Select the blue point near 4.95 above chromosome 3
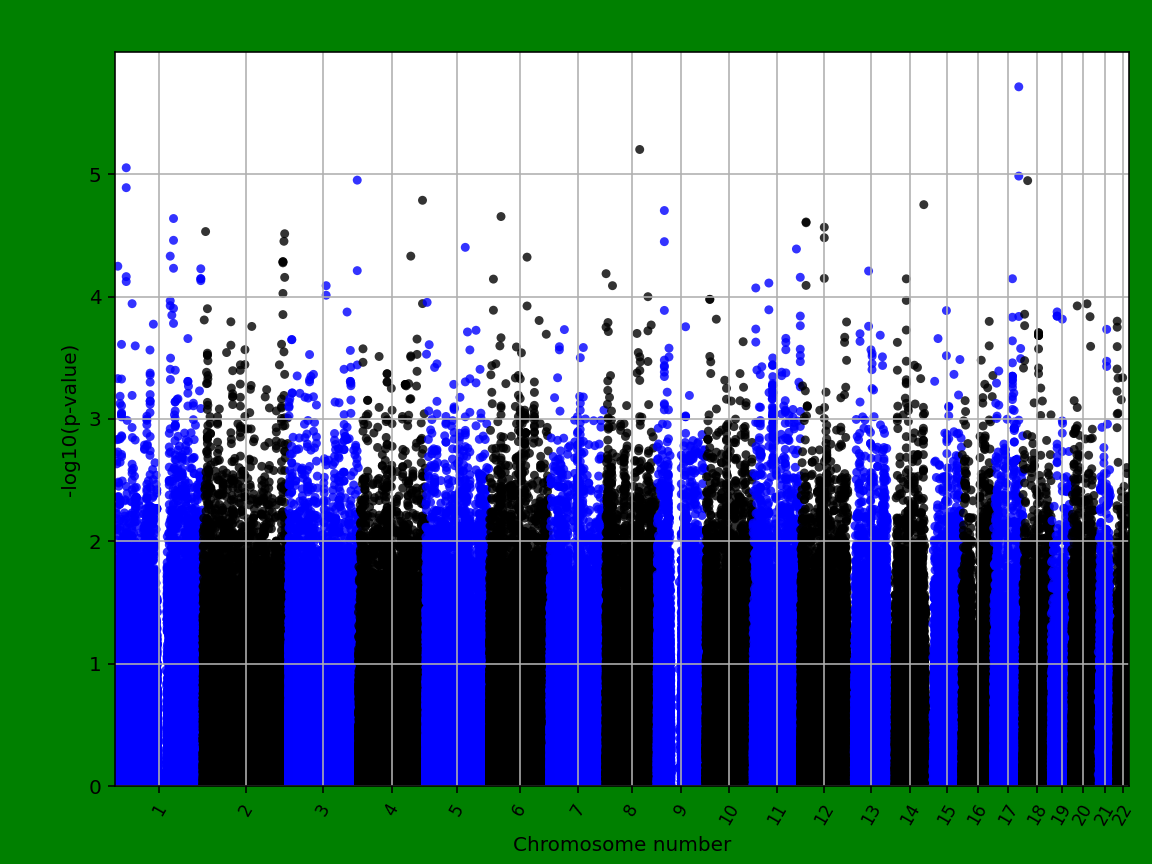 point(357,180)
